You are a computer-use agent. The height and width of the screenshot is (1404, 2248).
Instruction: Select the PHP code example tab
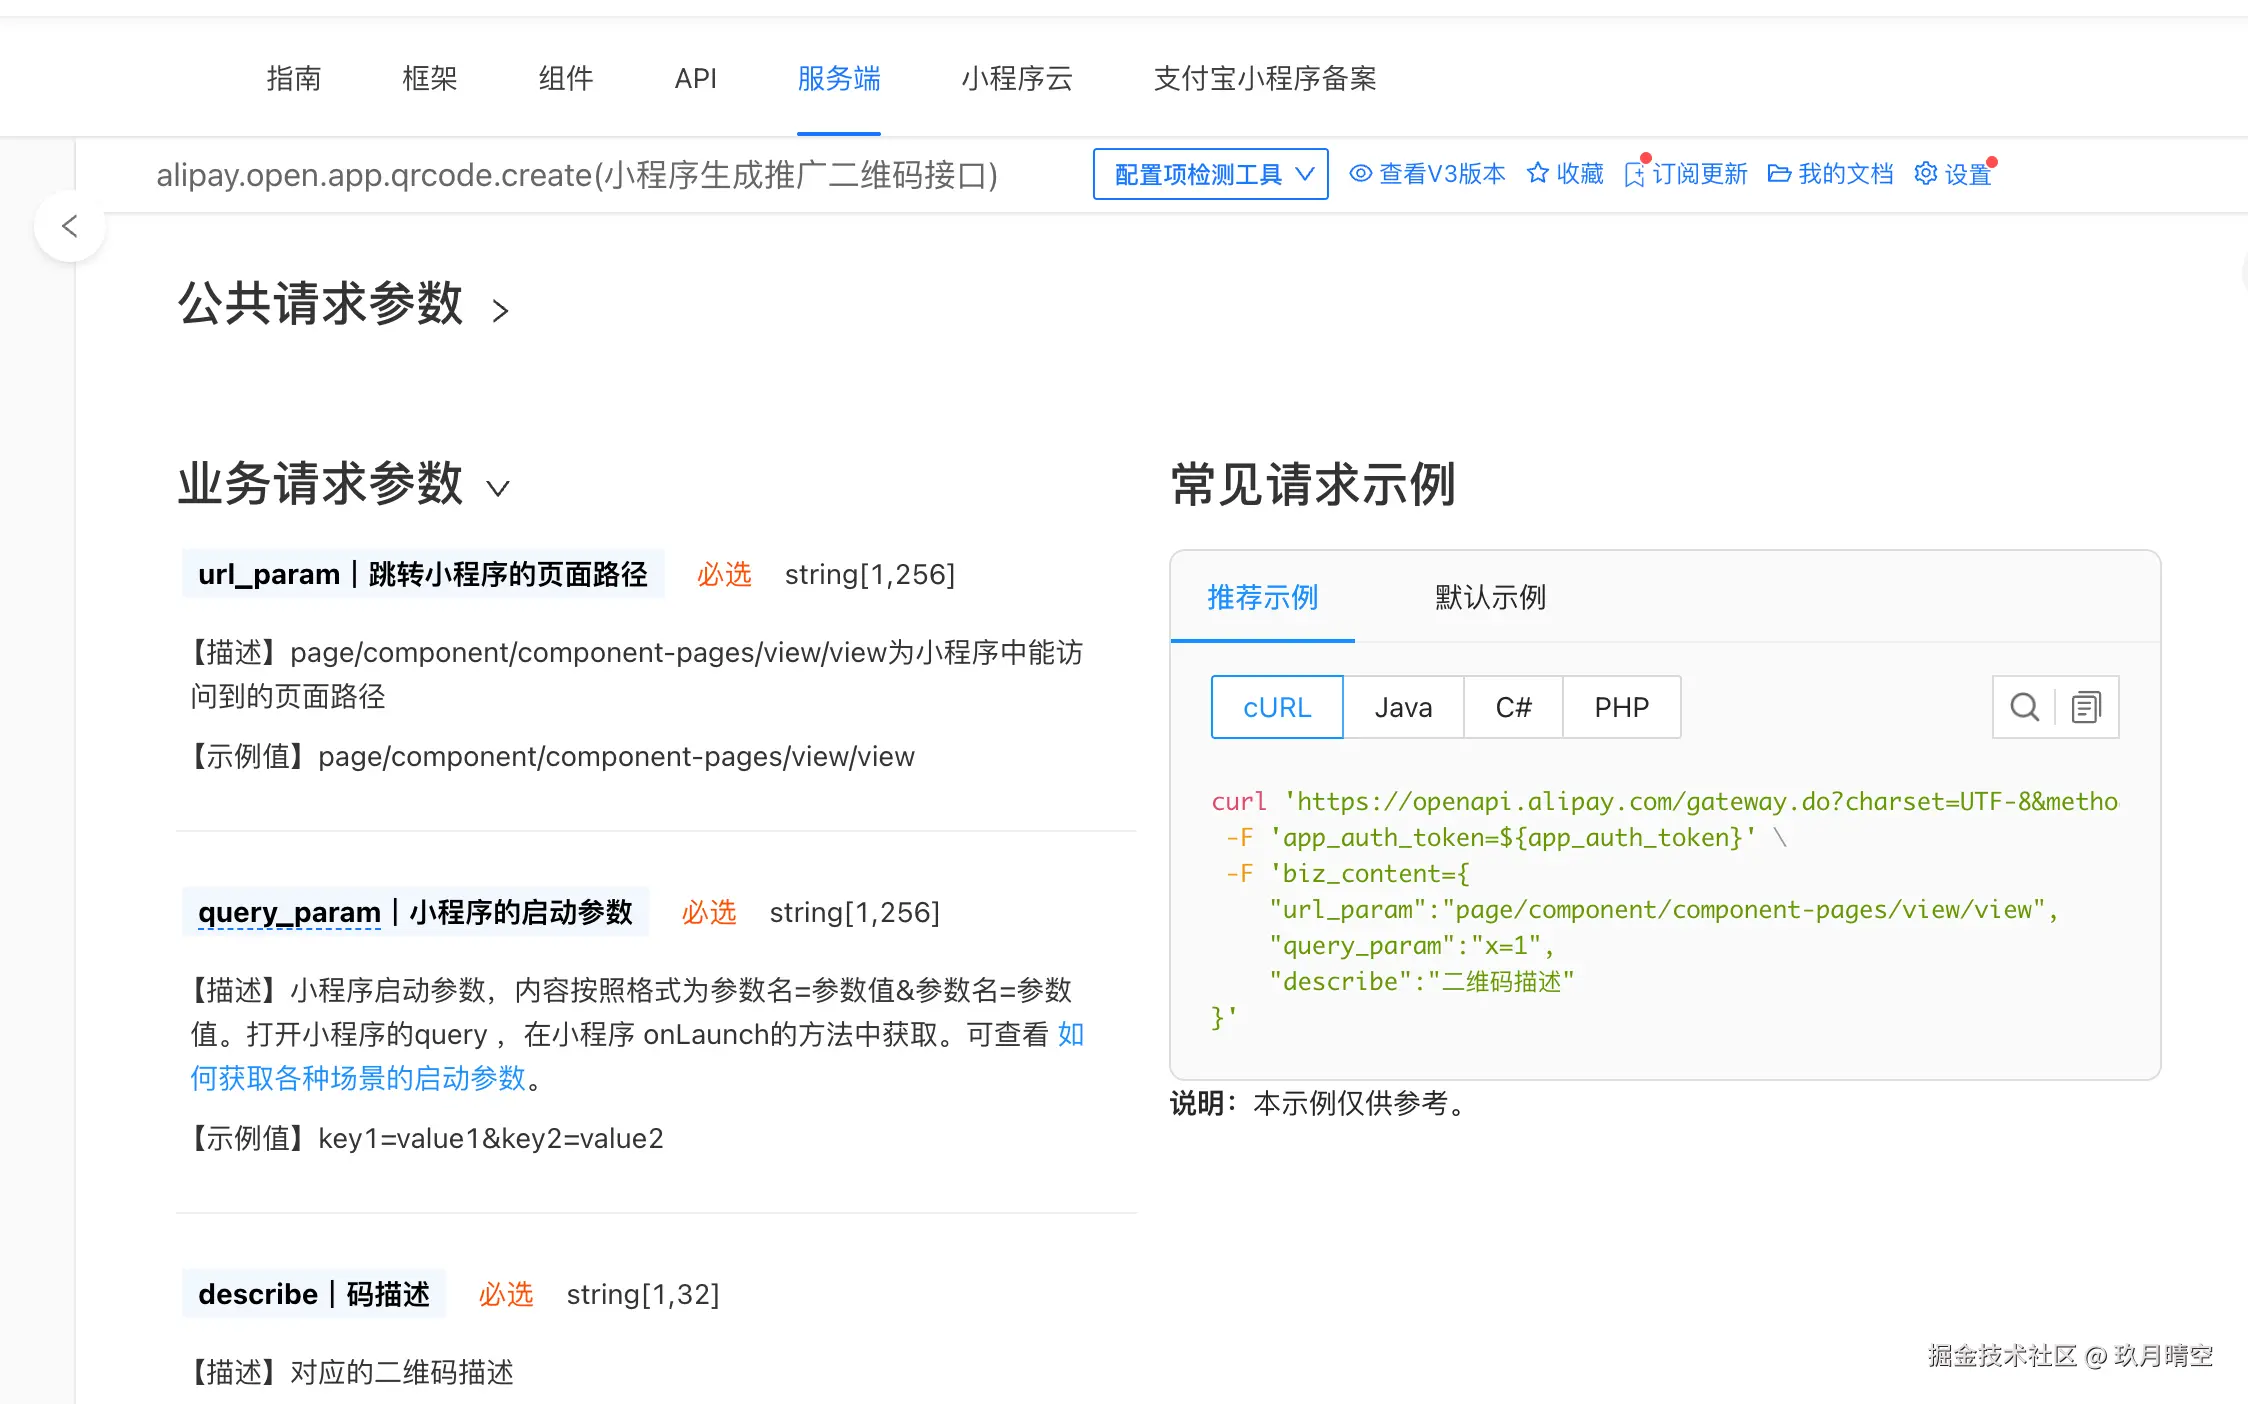tap(1620, 707)
